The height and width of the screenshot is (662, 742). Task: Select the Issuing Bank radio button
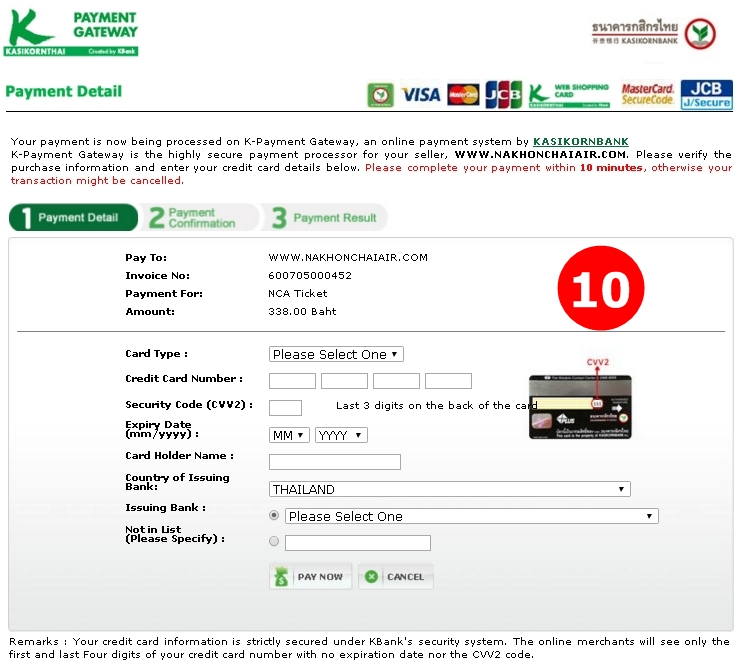(274, 515)
